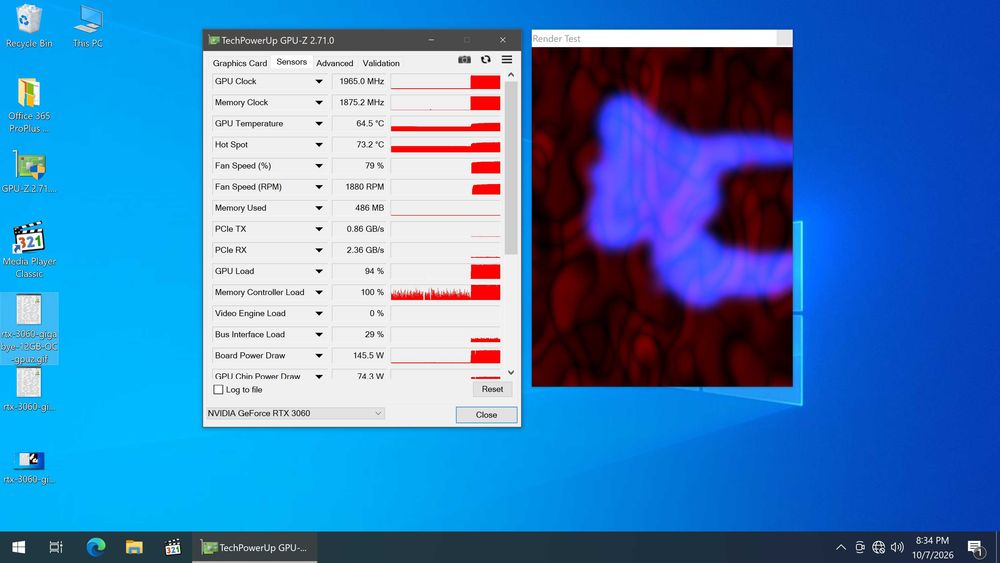
Task: Select the rtx-3060-gigabyte-12GB-OC-gpuz.gif file
Action: point(29,328)
